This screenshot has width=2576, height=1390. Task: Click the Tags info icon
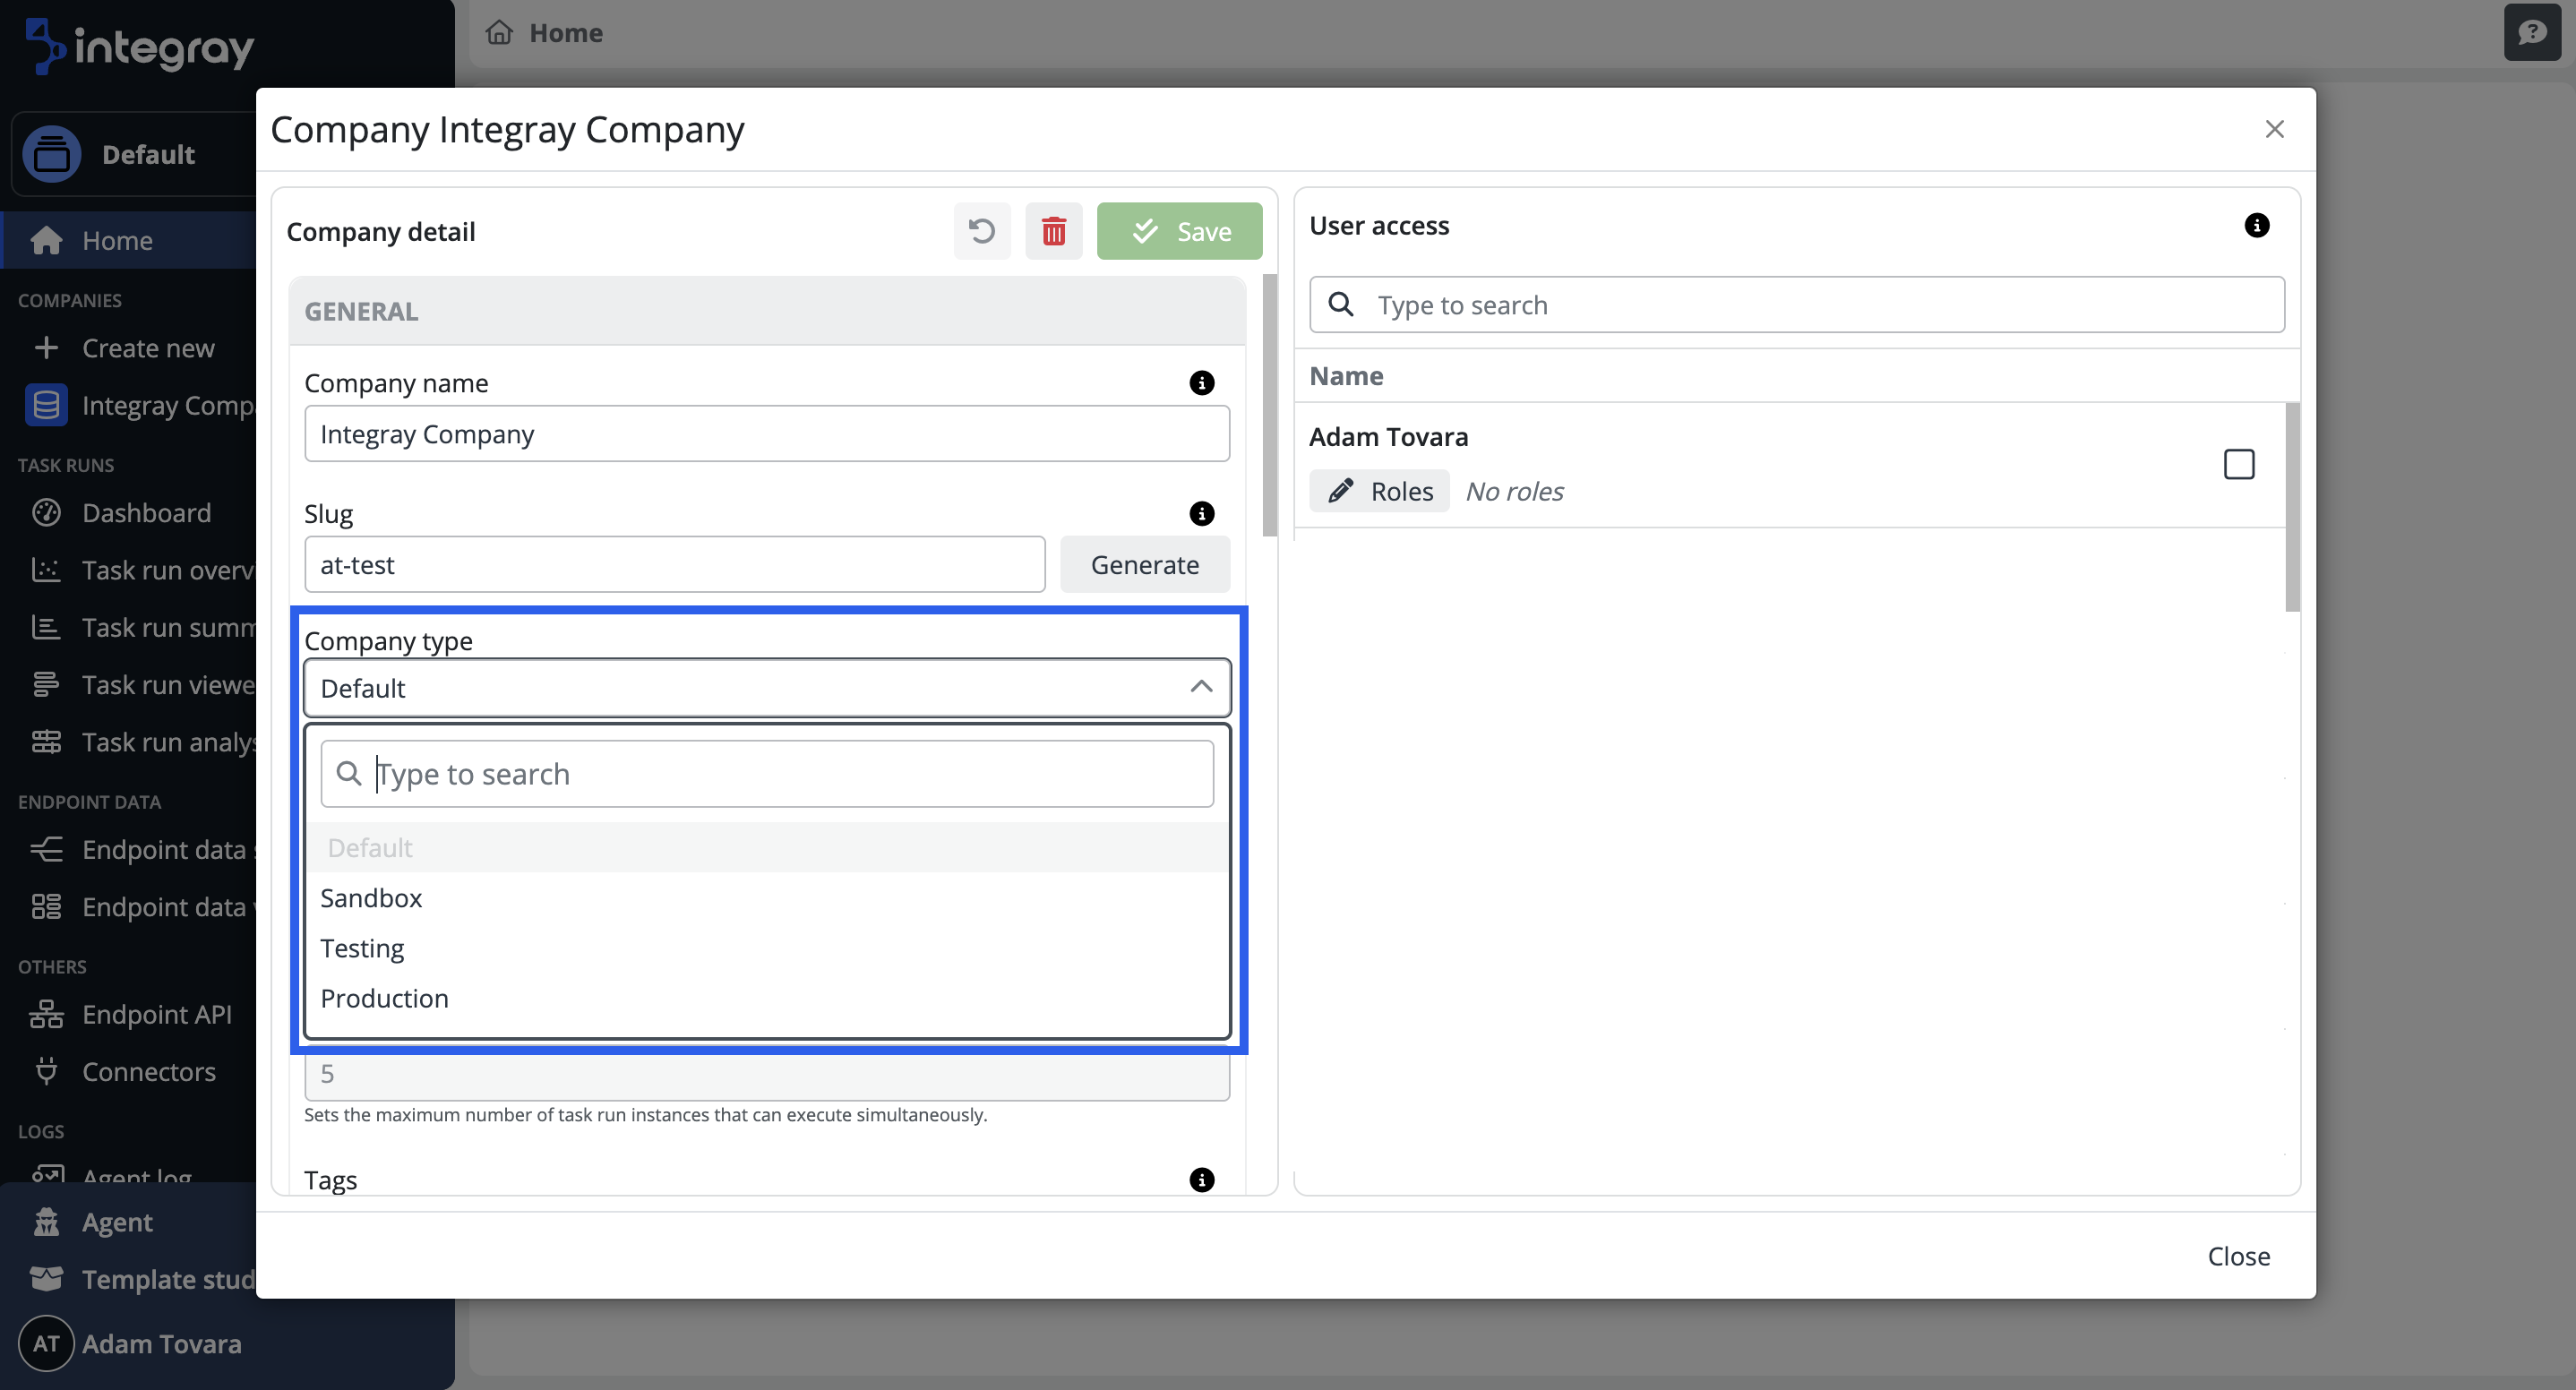coord(1201,1180)
